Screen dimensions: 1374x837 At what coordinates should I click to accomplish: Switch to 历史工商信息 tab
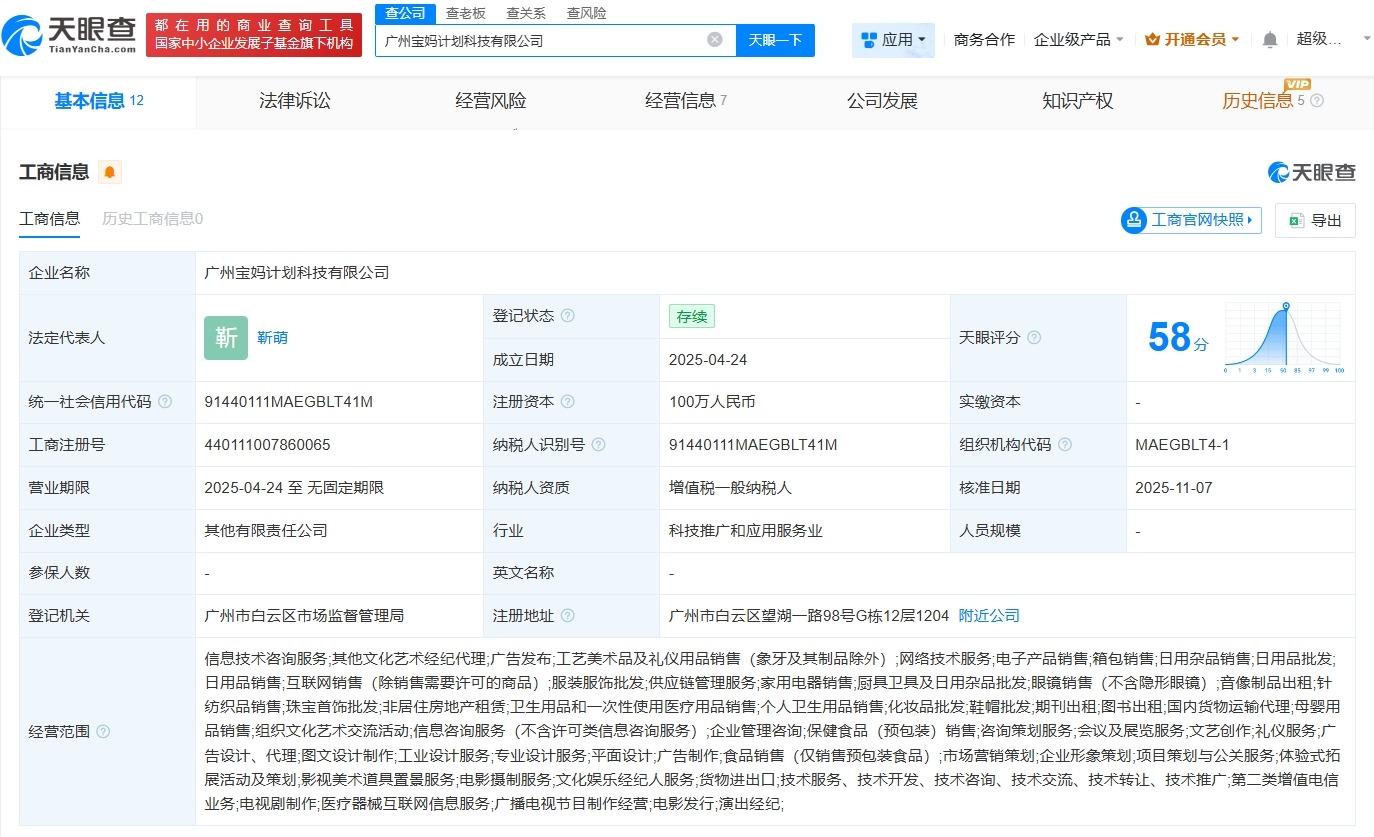(x=151, y=218)
